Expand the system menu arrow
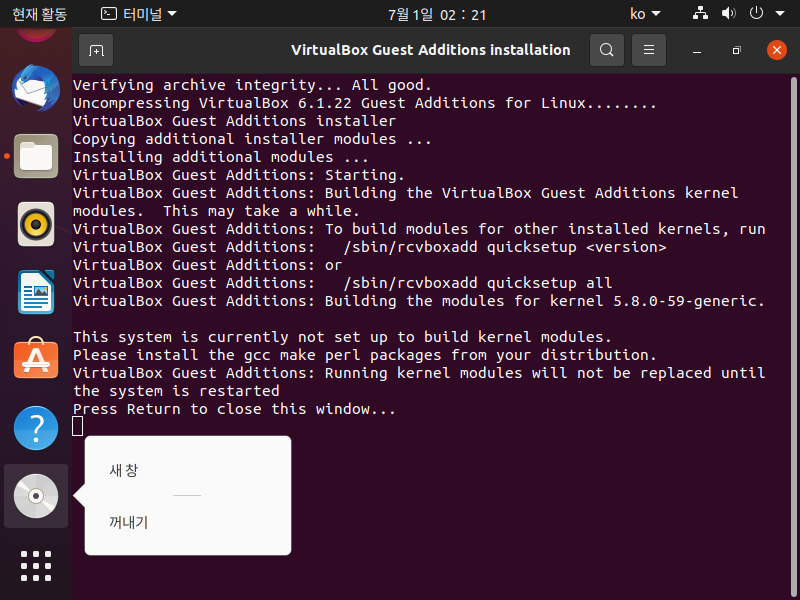The width and height of the screenshot is (800, 600). tap(780, 14)
